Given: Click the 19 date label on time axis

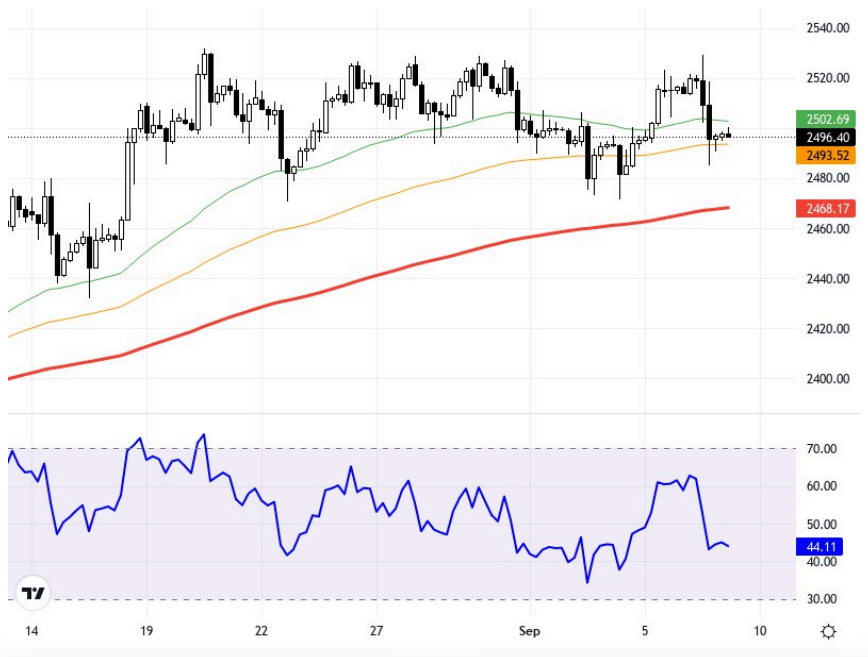Looking at the screenshot, I should point(146,631).
